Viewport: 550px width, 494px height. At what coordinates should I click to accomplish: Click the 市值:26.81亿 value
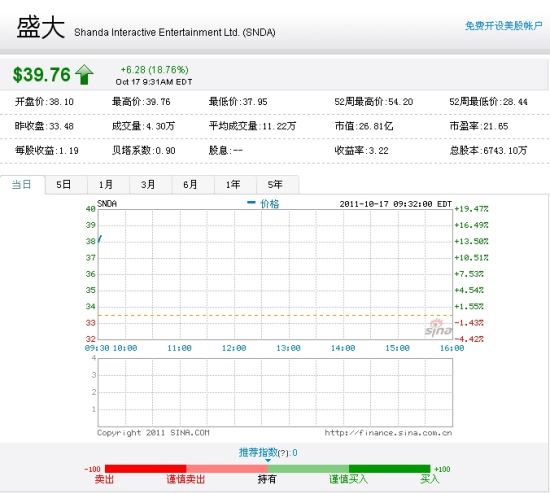364,126
